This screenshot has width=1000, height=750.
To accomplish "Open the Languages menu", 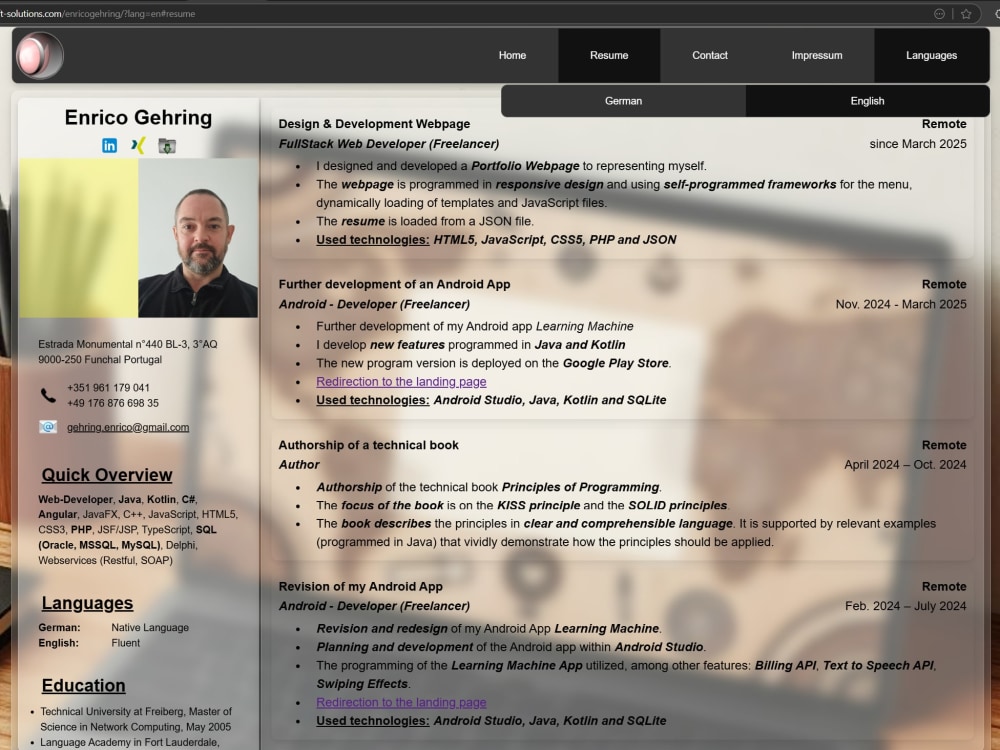I will [x=932, y=55].
